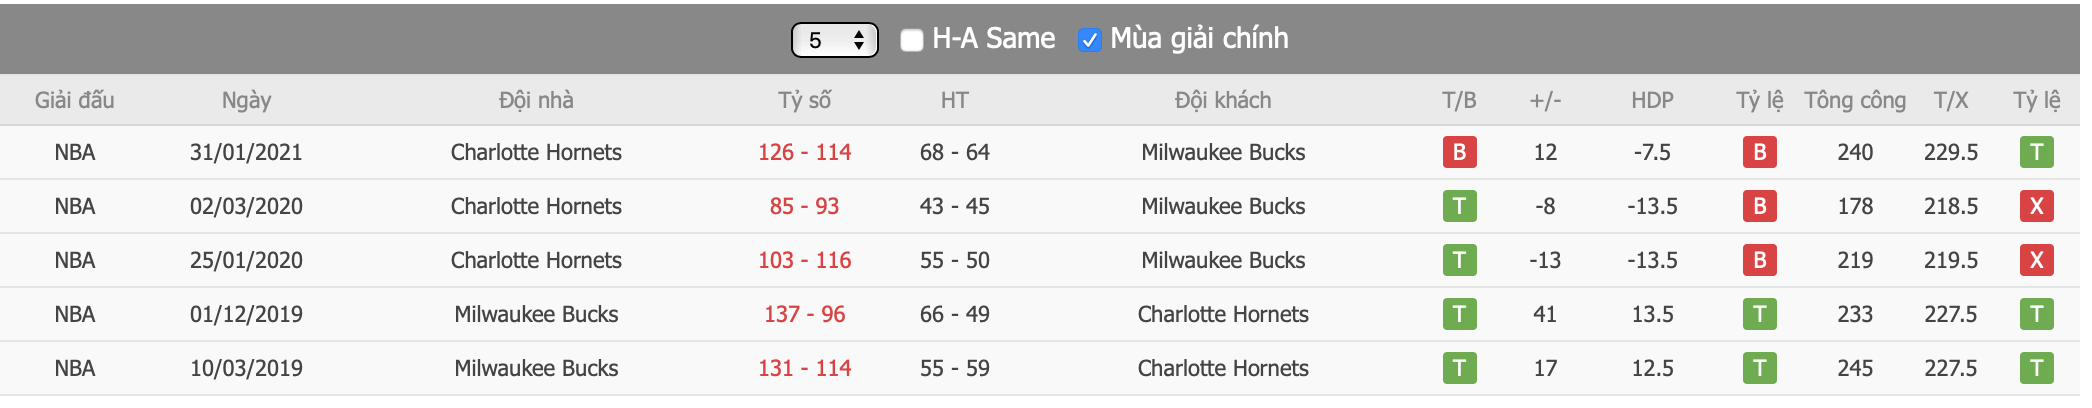
Task: Click the Tỷ số column header
Action: pos(804,100)
